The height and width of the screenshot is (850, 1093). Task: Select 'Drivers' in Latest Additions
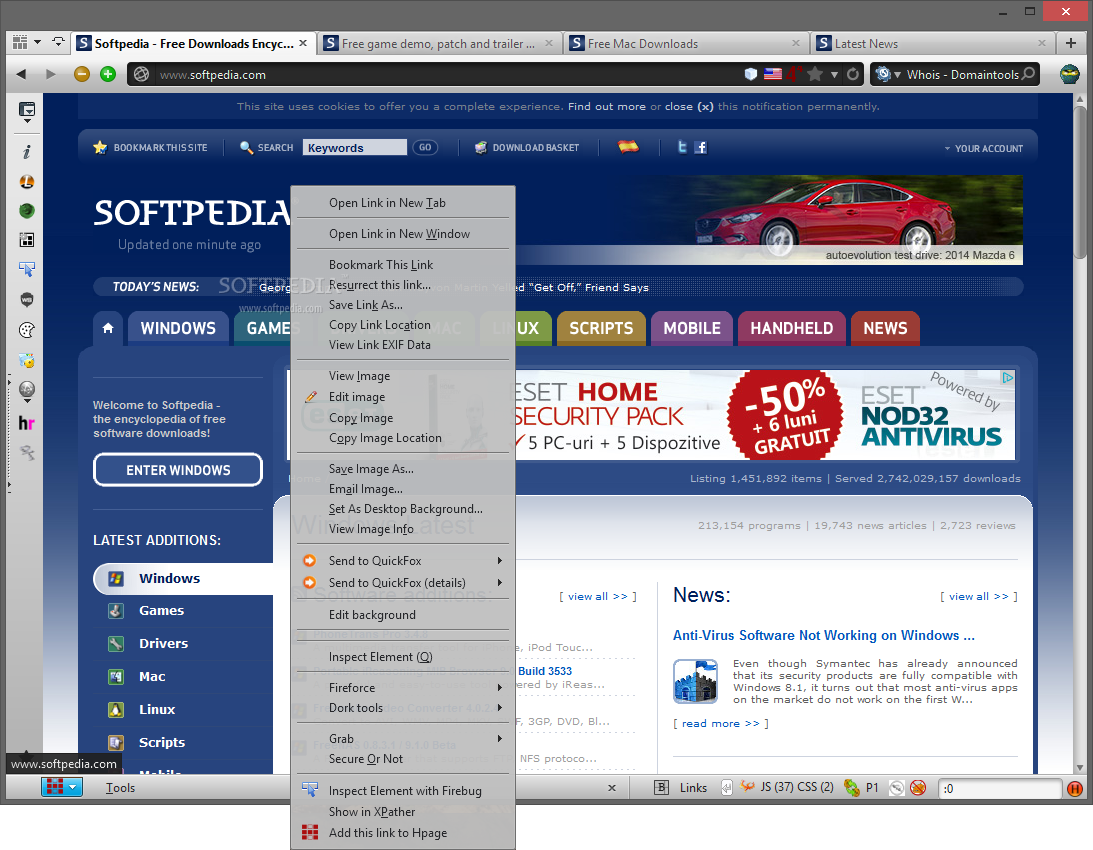163,644
